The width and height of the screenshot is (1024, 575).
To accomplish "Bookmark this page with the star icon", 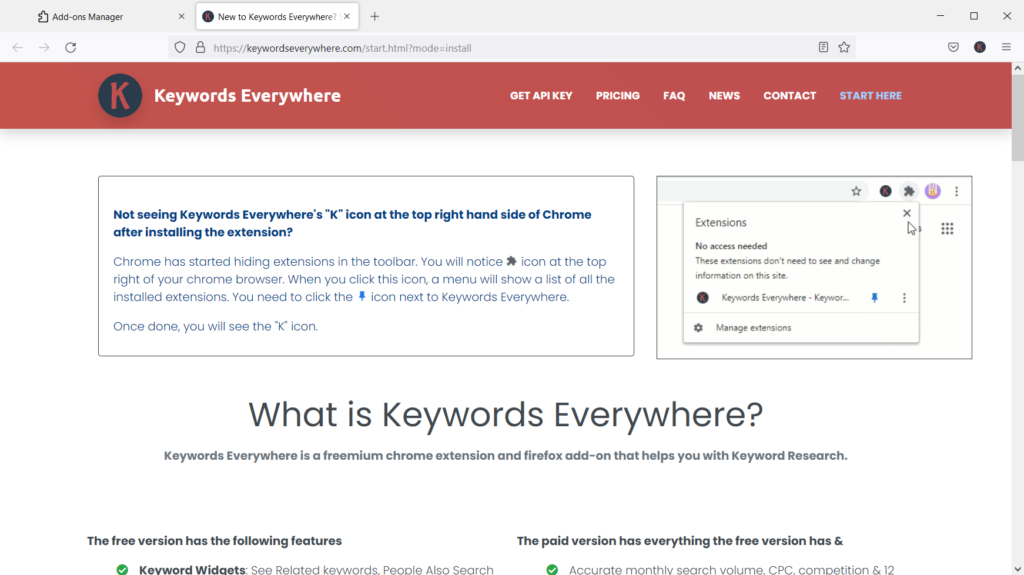I will [844, 47].
